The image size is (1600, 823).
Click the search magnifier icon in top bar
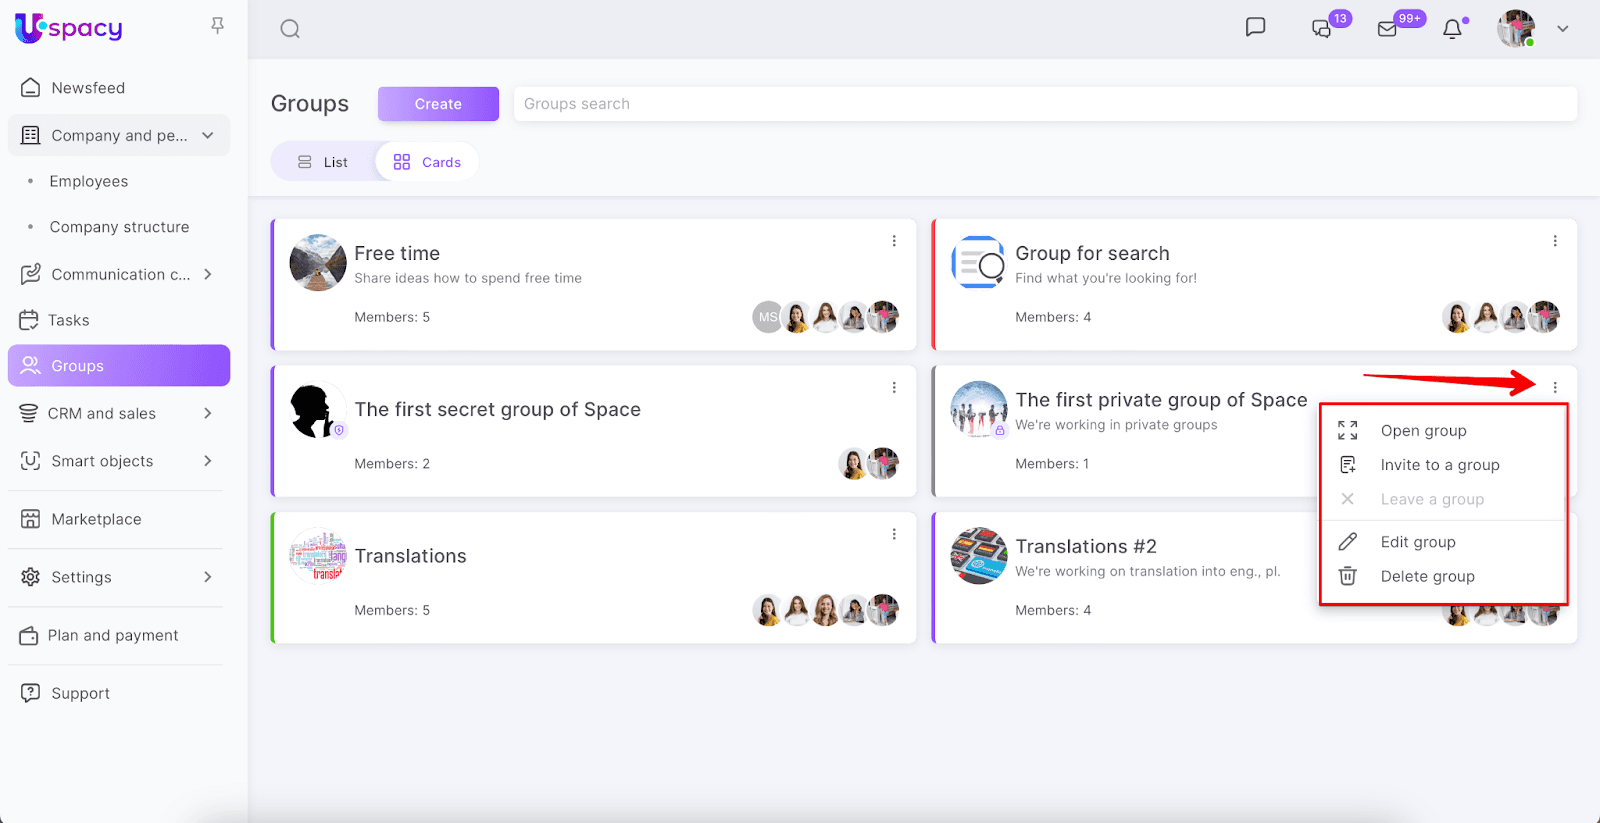[290, 29]
